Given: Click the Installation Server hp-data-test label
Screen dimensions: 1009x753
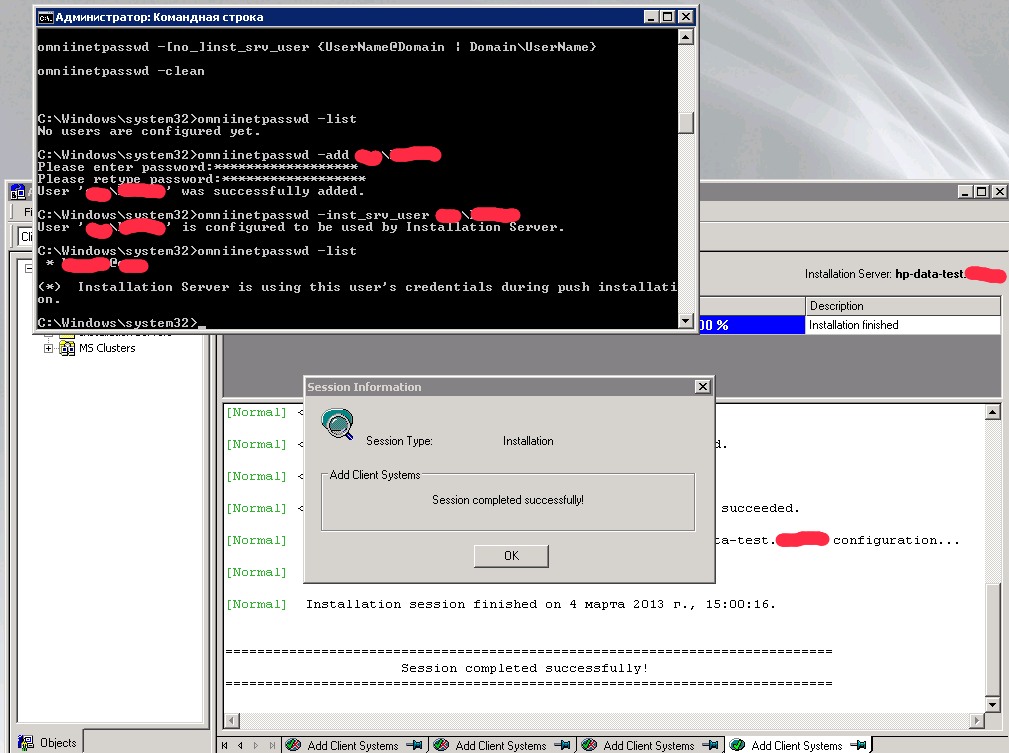Looking at the screenshot, I should click(904, 274).
